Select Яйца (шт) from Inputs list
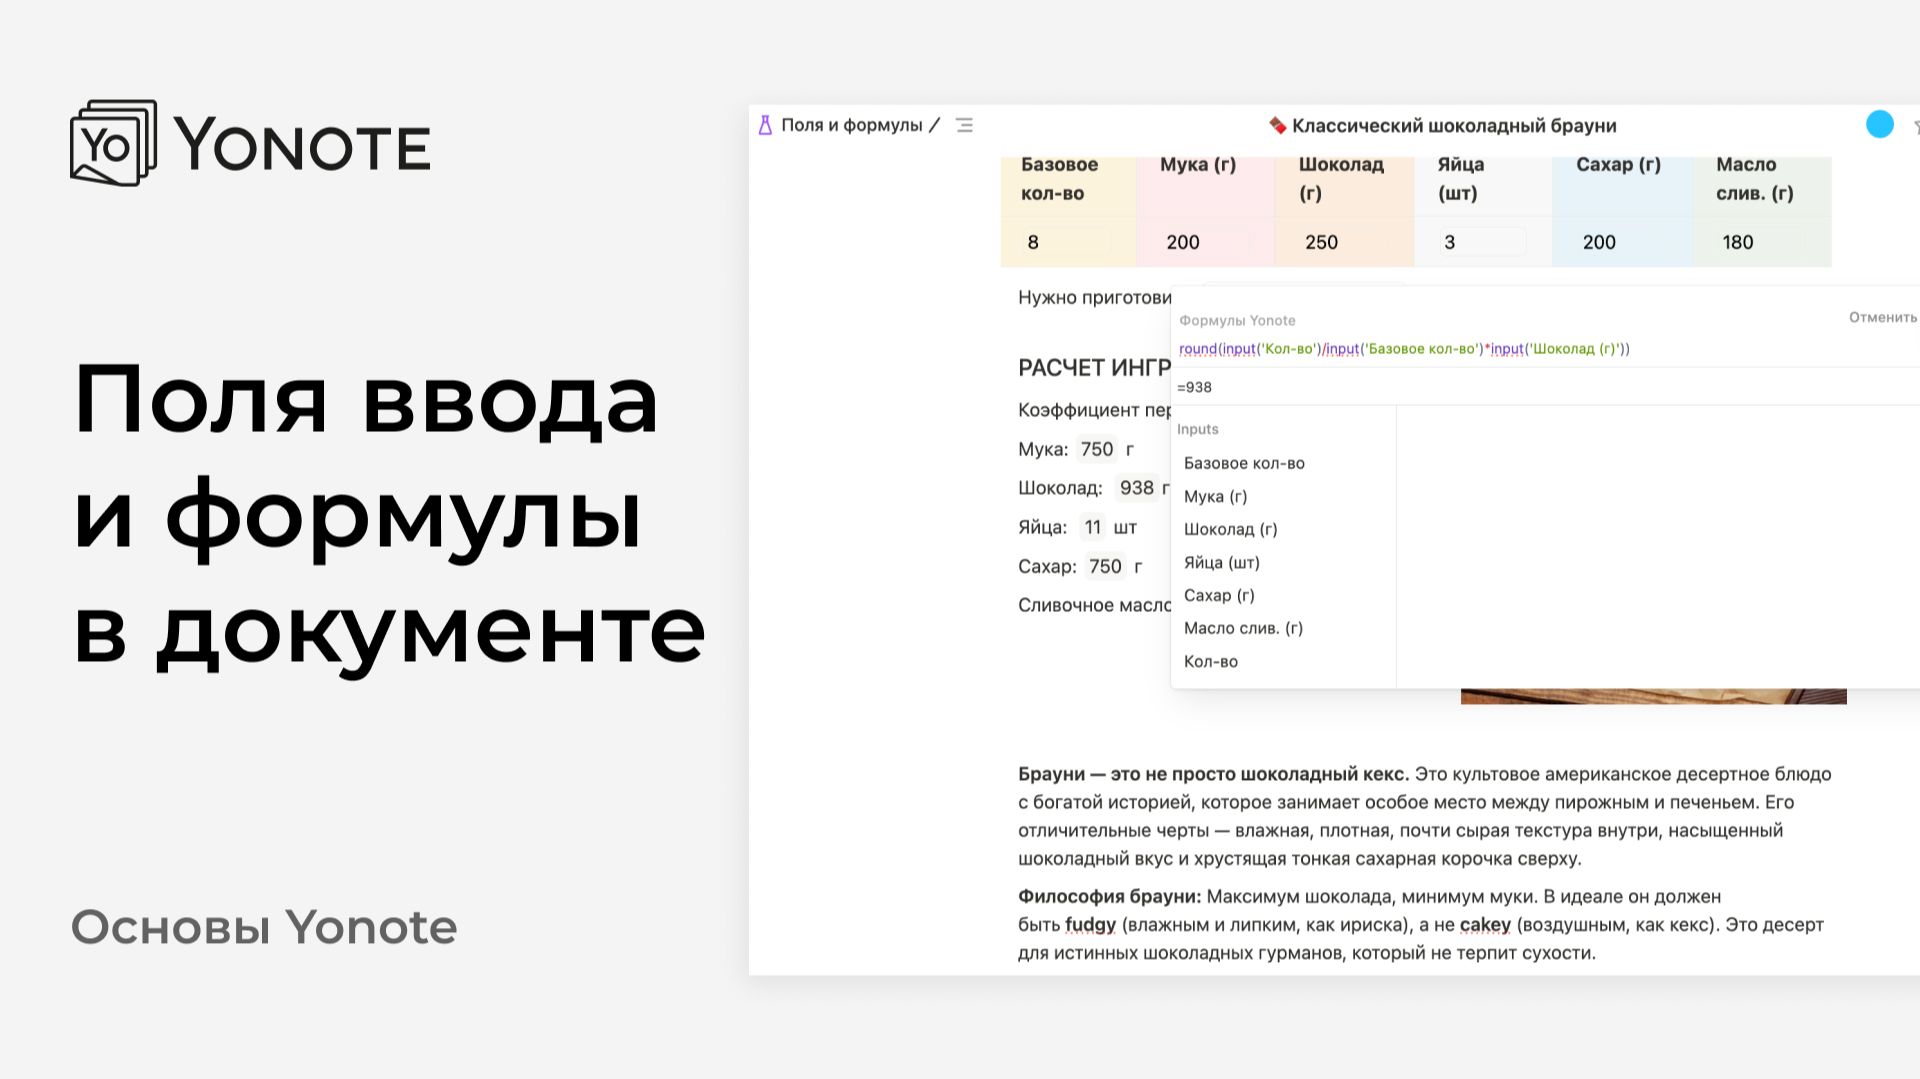This screenshot has width=1920, height=1079. pos(1221,562)
